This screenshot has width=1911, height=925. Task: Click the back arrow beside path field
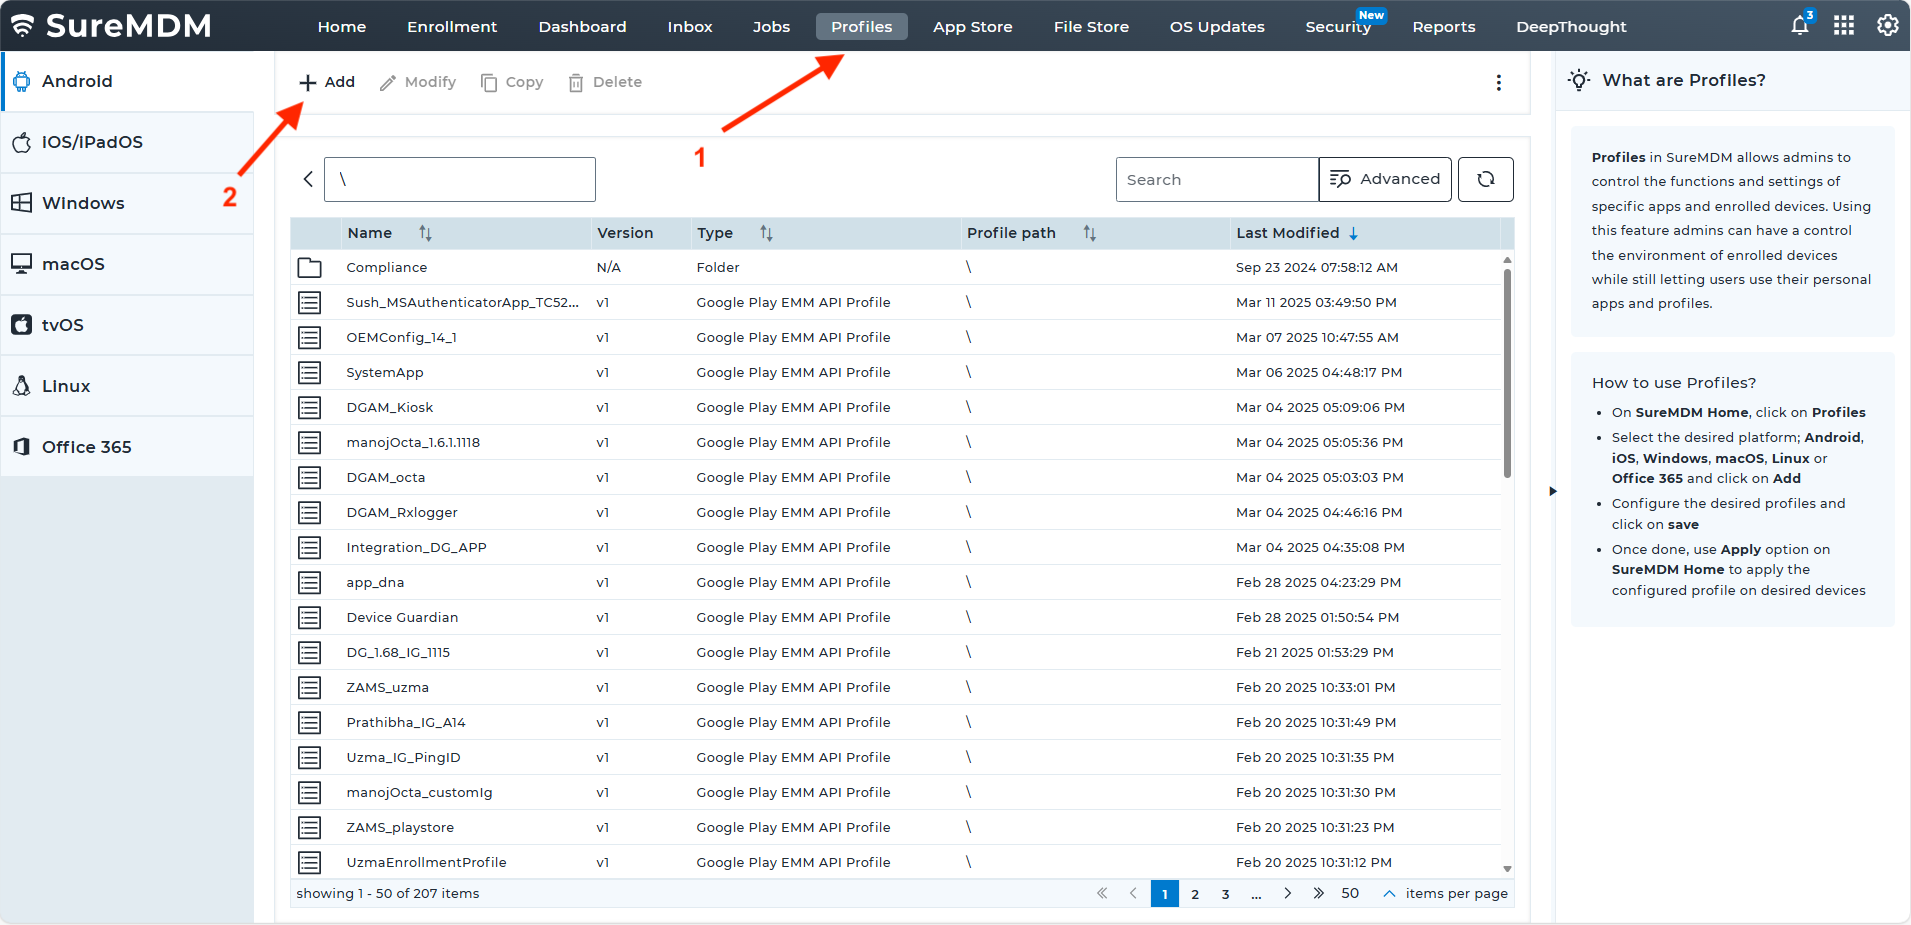(308, 179)
